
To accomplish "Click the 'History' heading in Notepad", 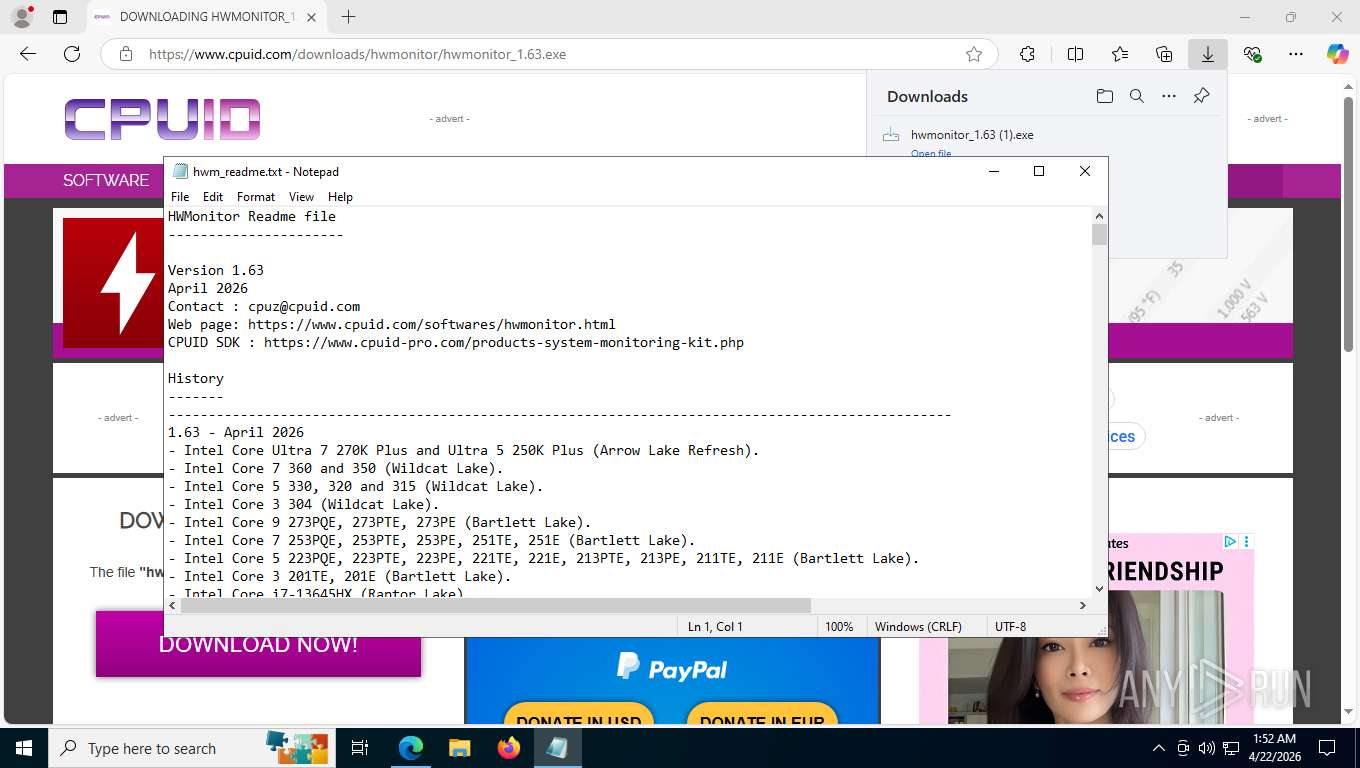I will point(196,378).
